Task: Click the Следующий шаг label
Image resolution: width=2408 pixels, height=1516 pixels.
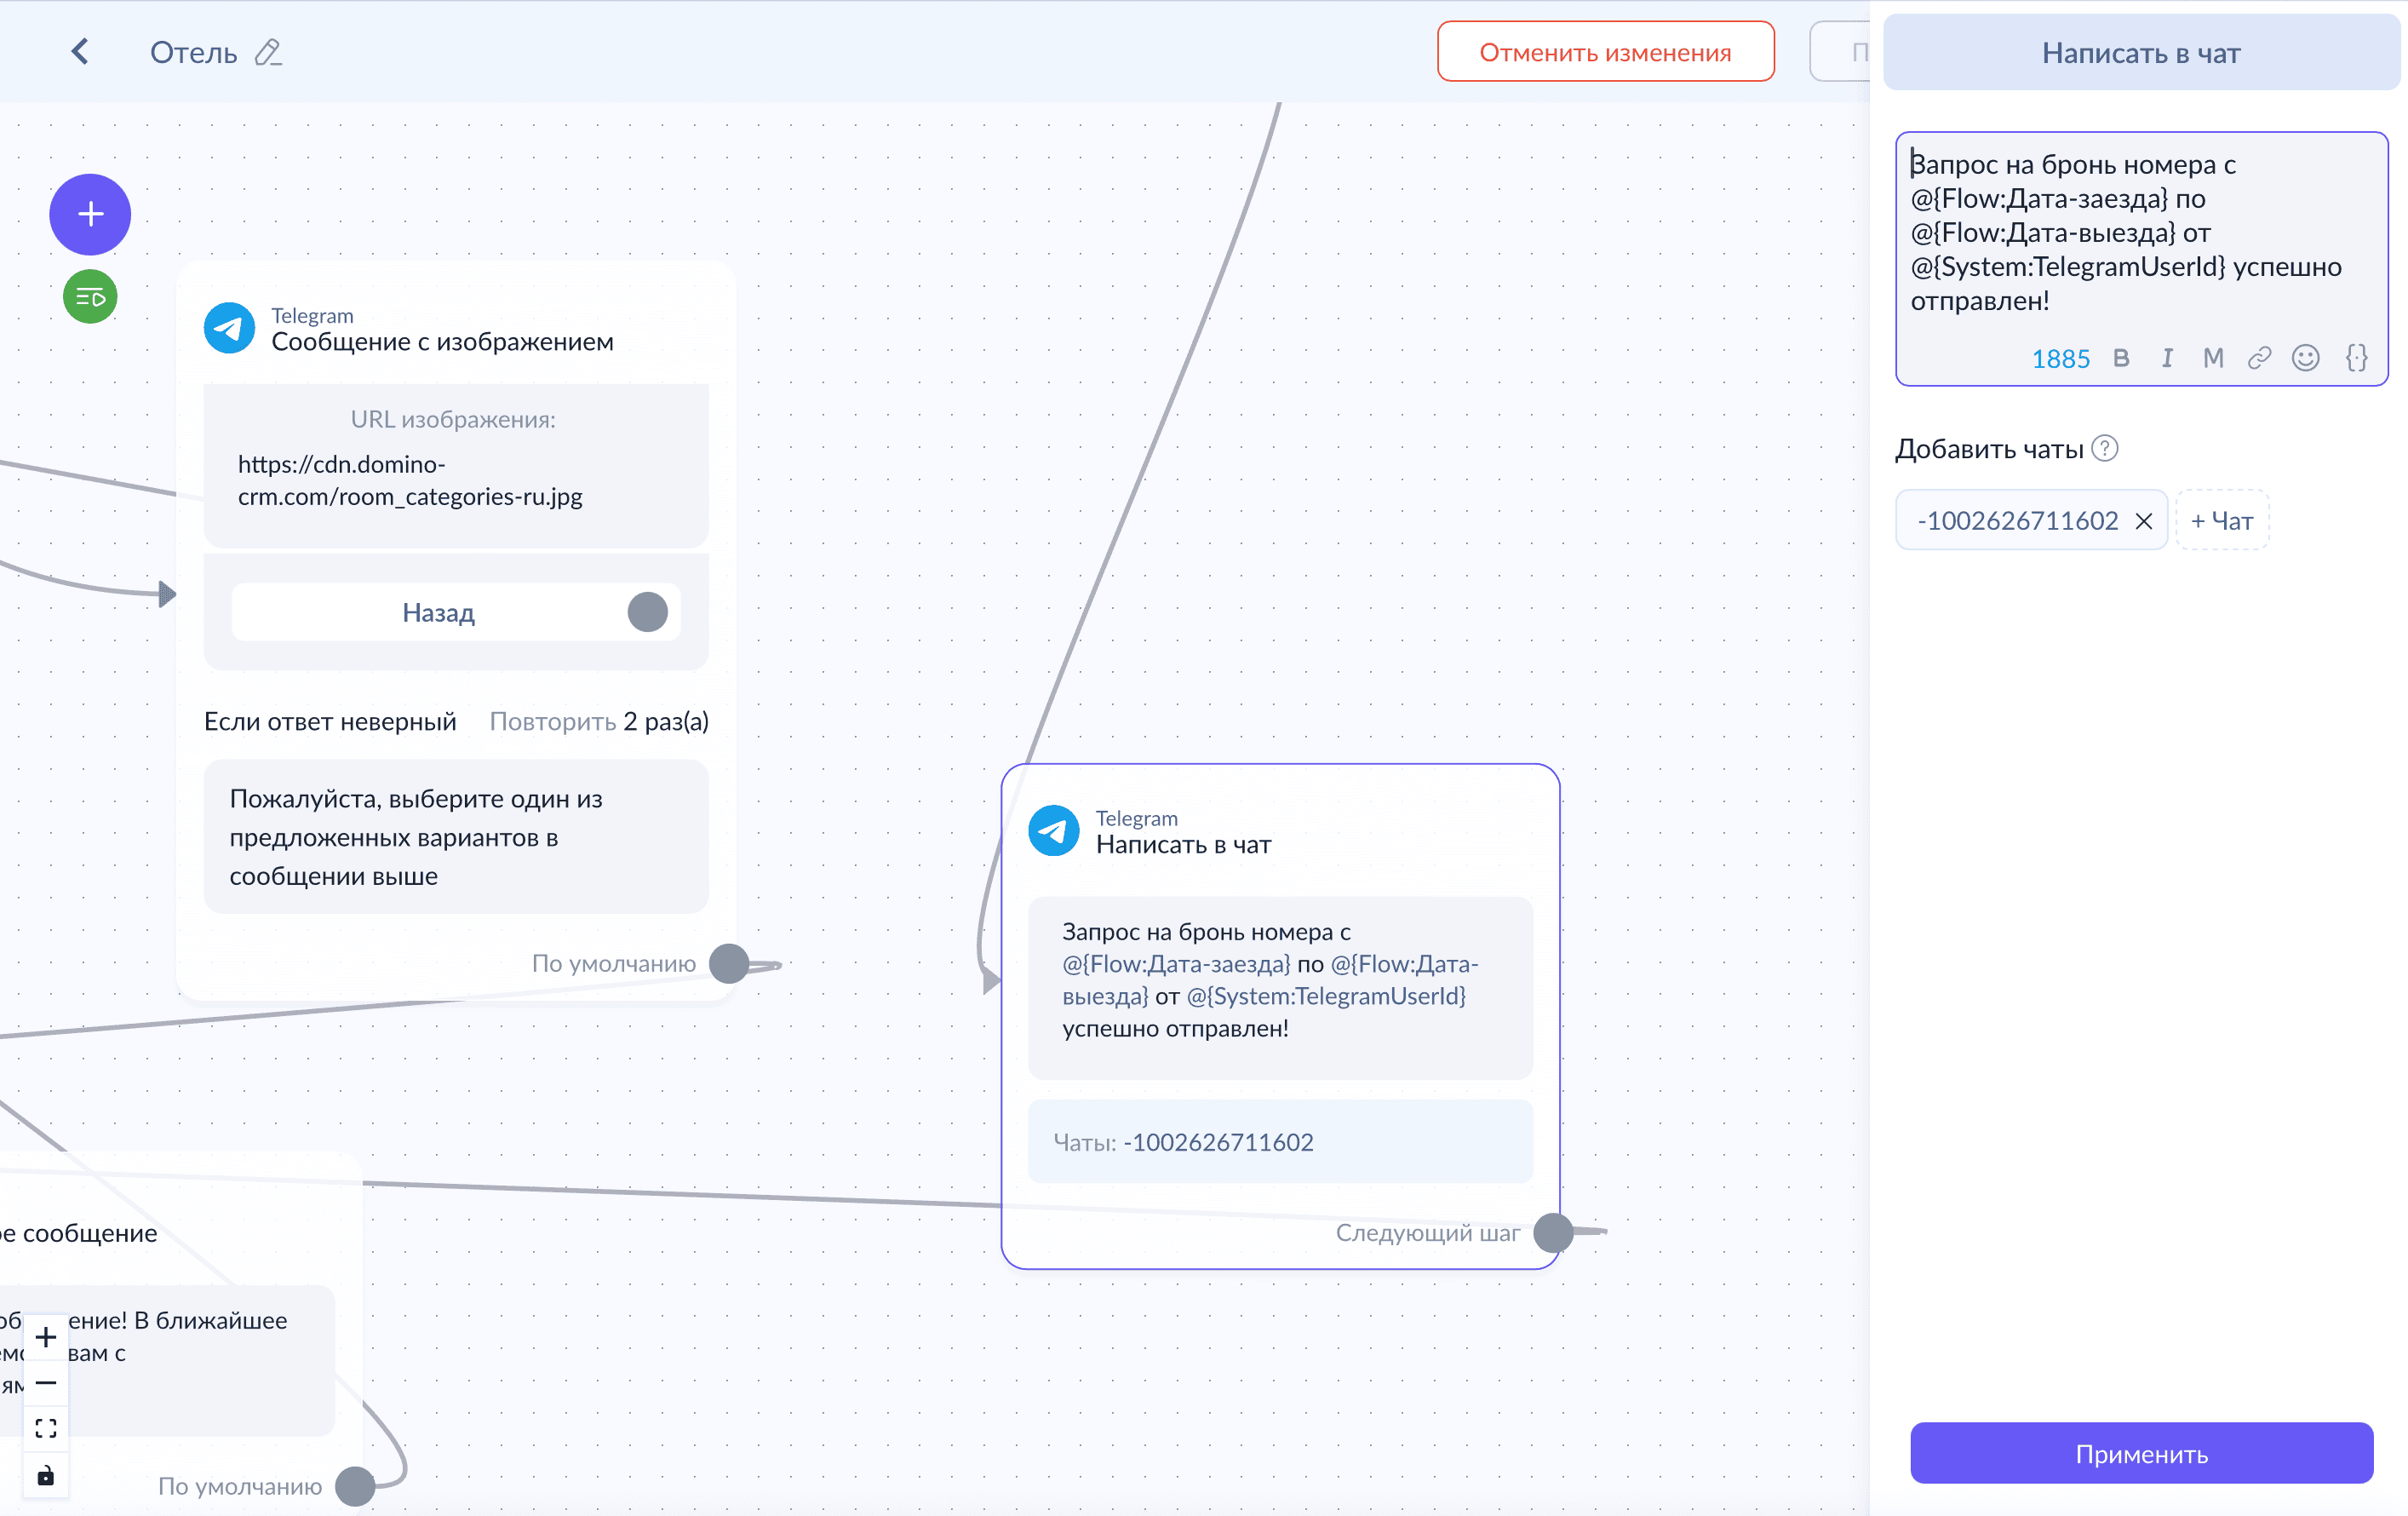Action: (x=1428, y=1232)
